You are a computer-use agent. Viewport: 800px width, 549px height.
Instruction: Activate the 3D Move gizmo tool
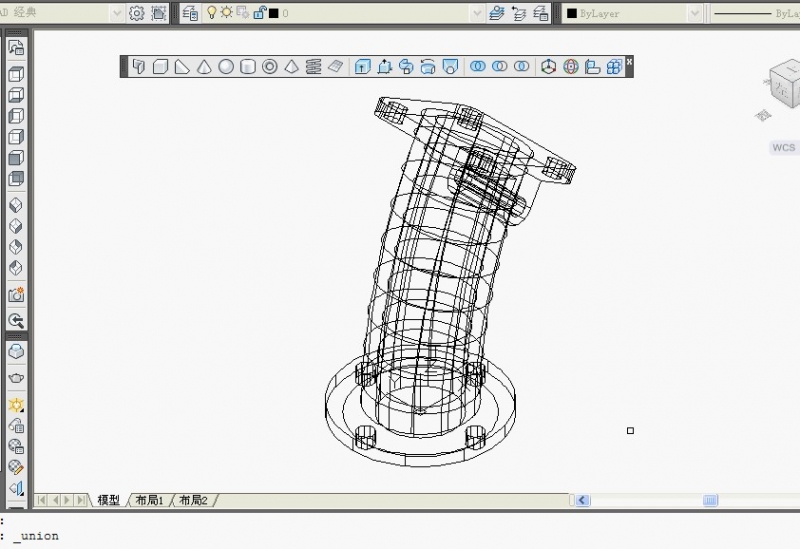coord(548,67)
